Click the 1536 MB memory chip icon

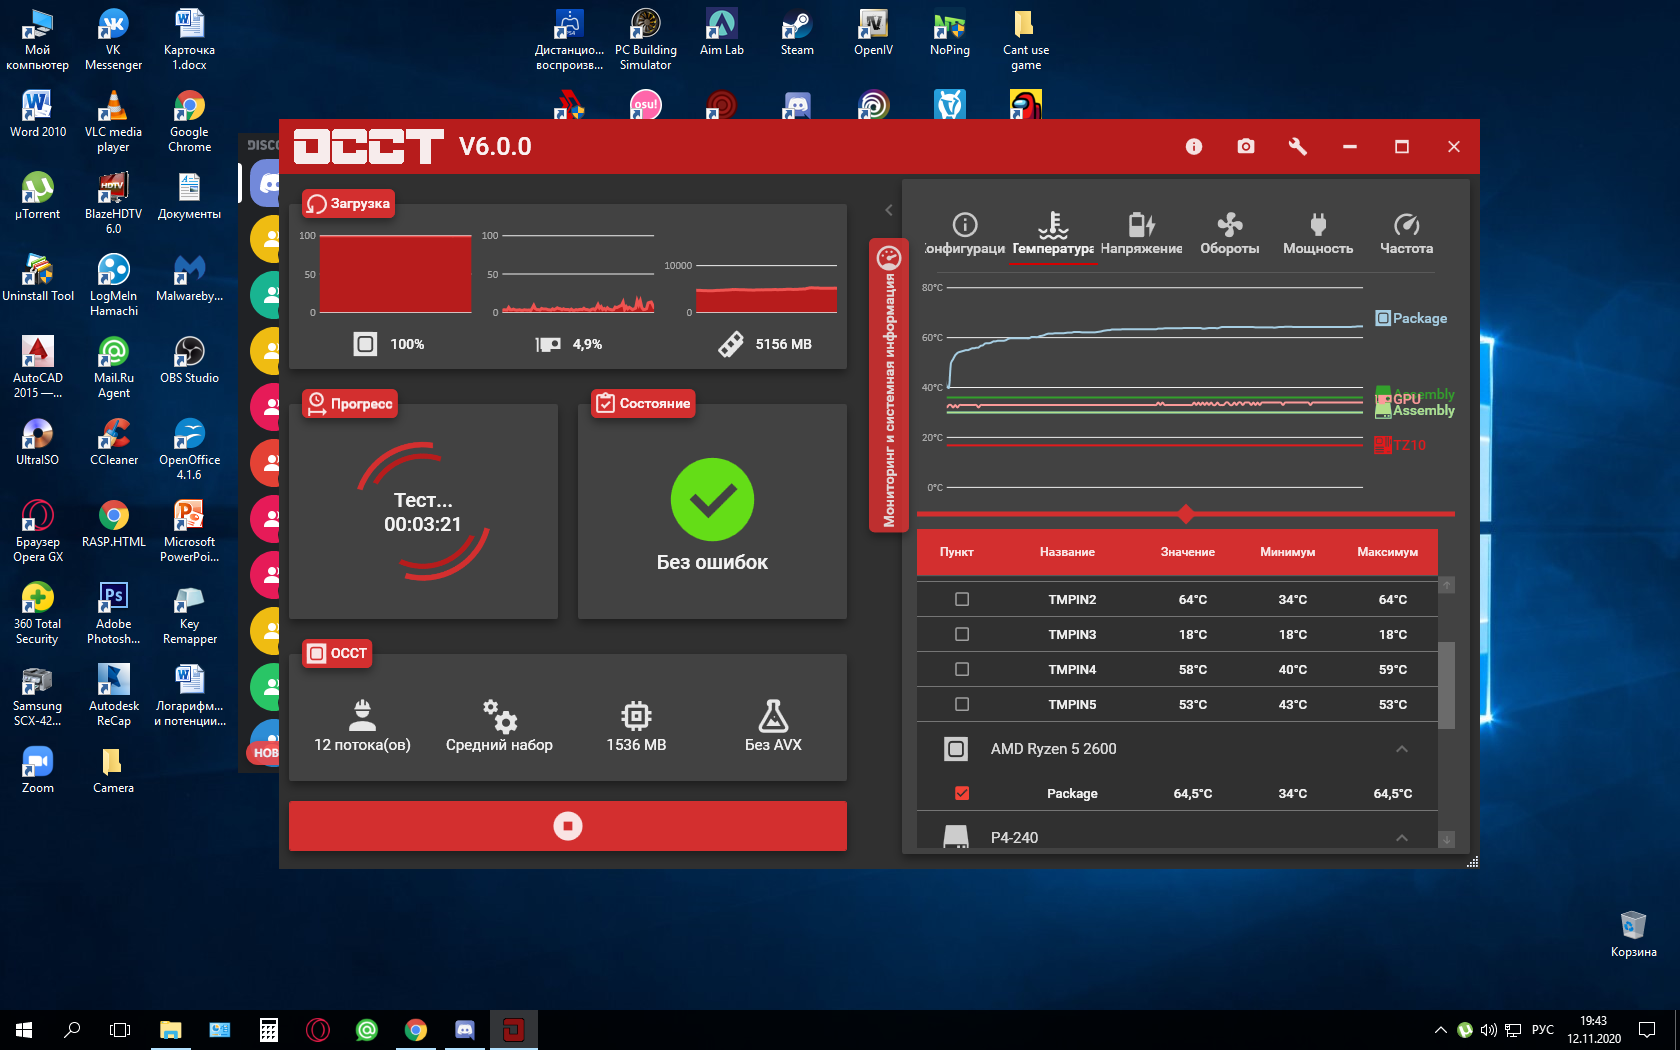636,716
